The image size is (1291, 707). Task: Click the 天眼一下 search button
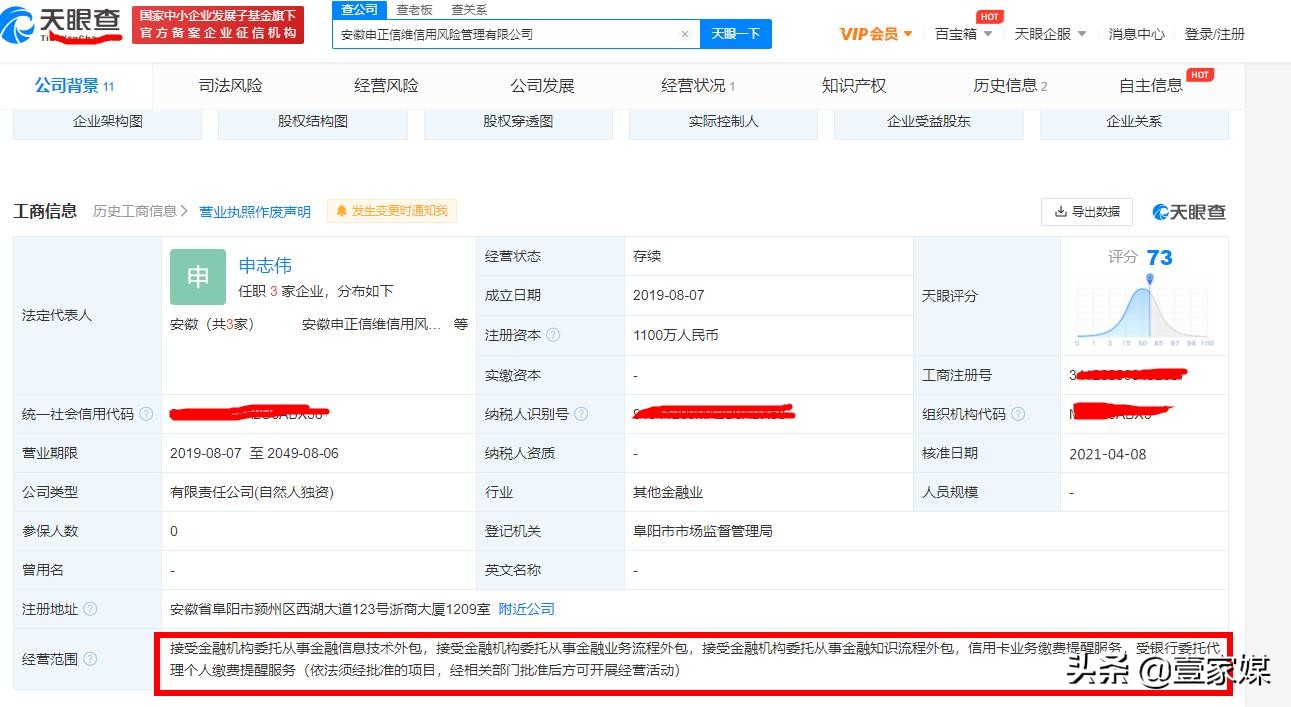[x=737, y=33]
